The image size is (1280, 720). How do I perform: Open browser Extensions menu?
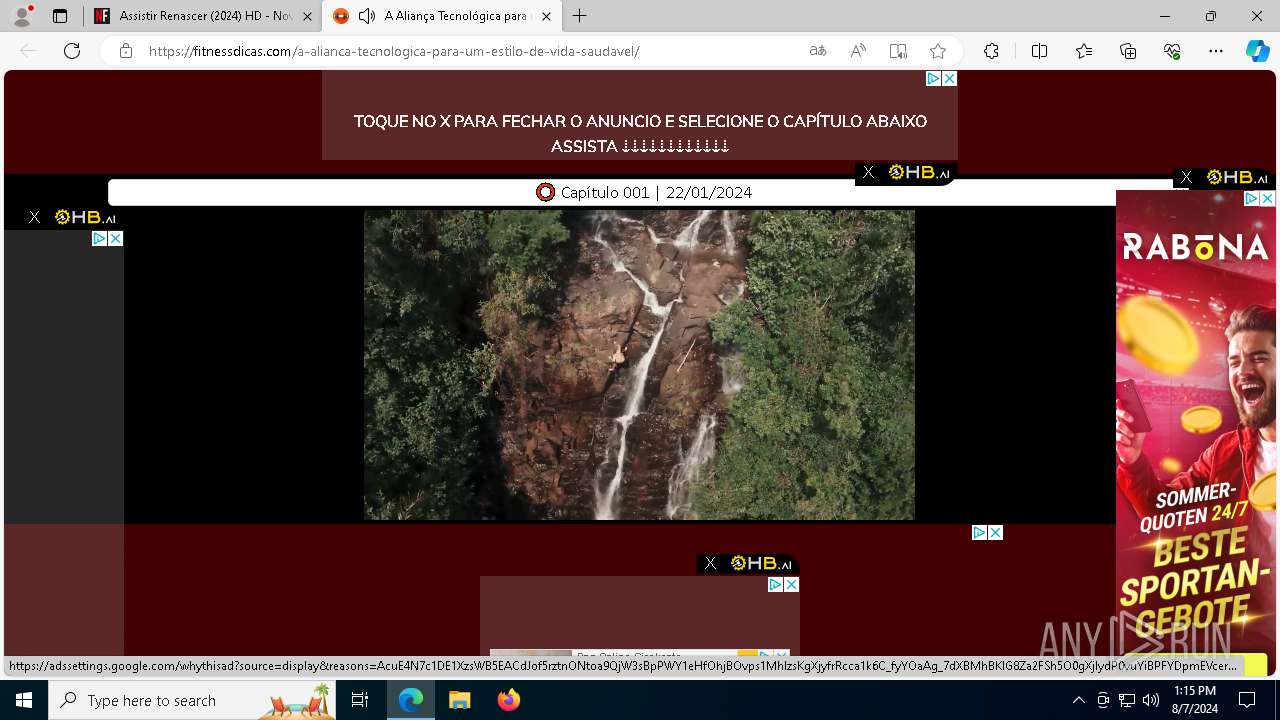991,51
